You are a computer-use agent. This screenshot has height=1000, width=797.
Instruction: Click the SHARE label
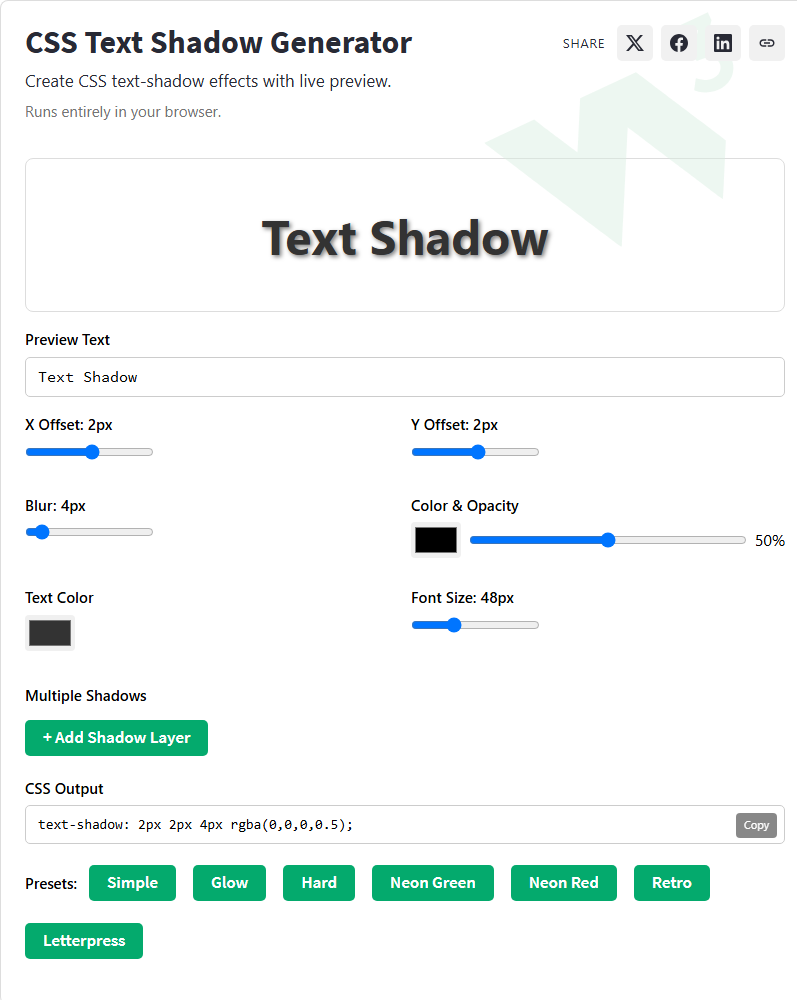click(583, 44)
